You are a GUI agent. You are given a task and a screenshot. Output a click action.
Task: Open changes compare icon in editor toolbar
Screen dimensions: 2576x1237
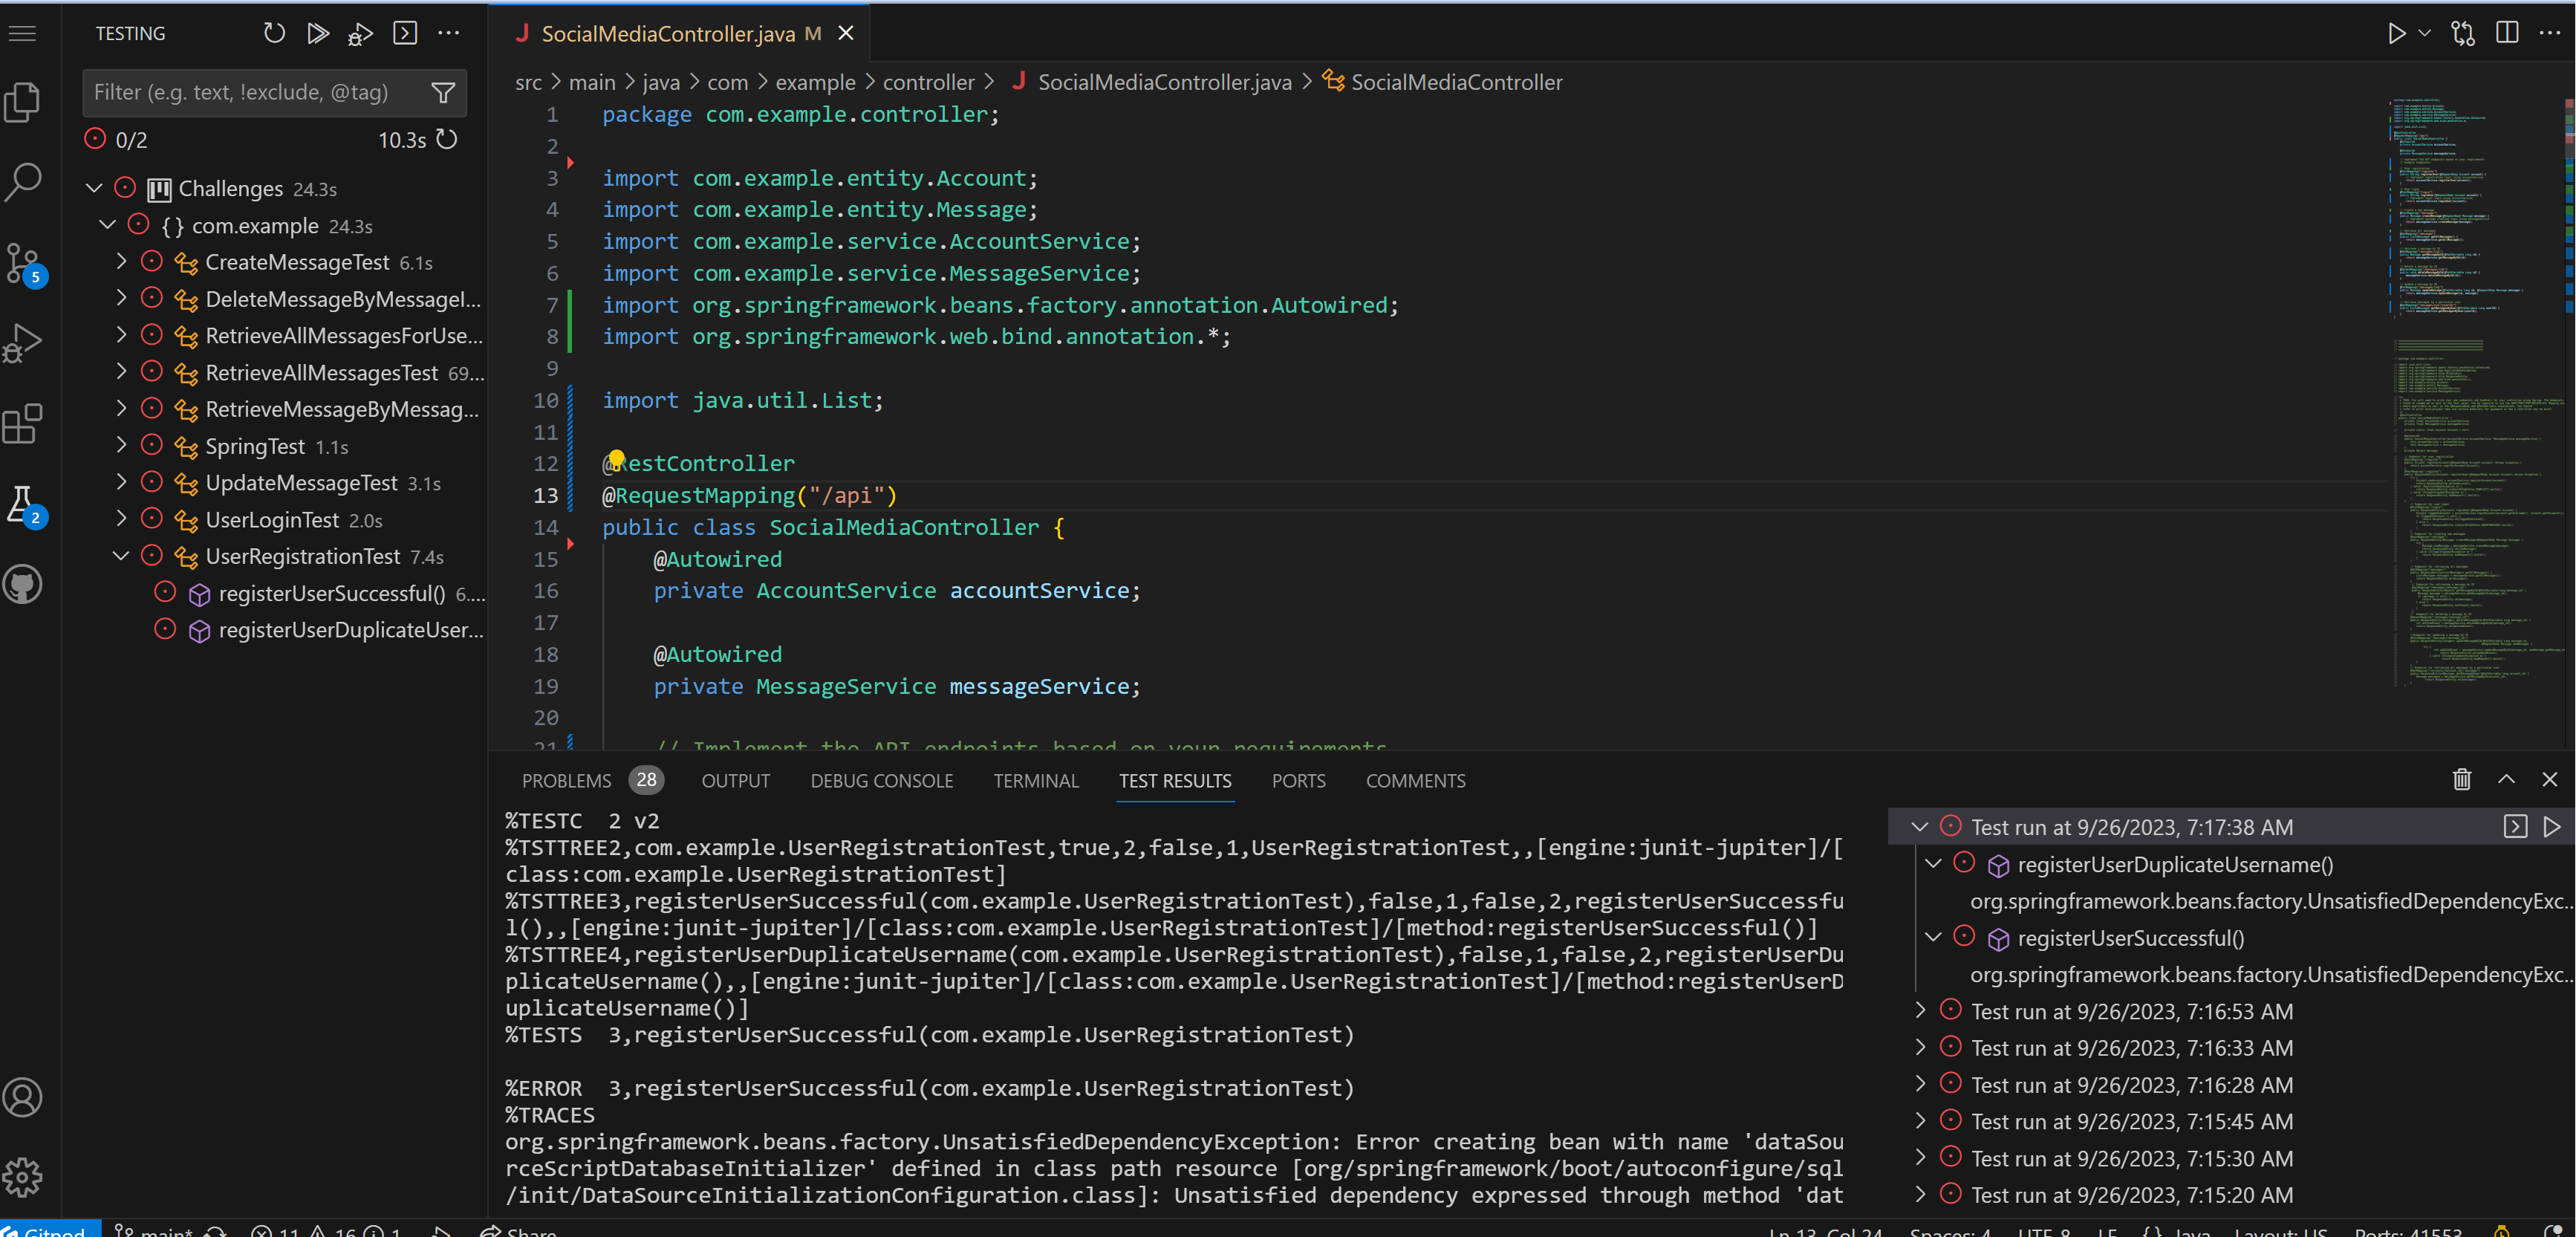pos(2463,33)
